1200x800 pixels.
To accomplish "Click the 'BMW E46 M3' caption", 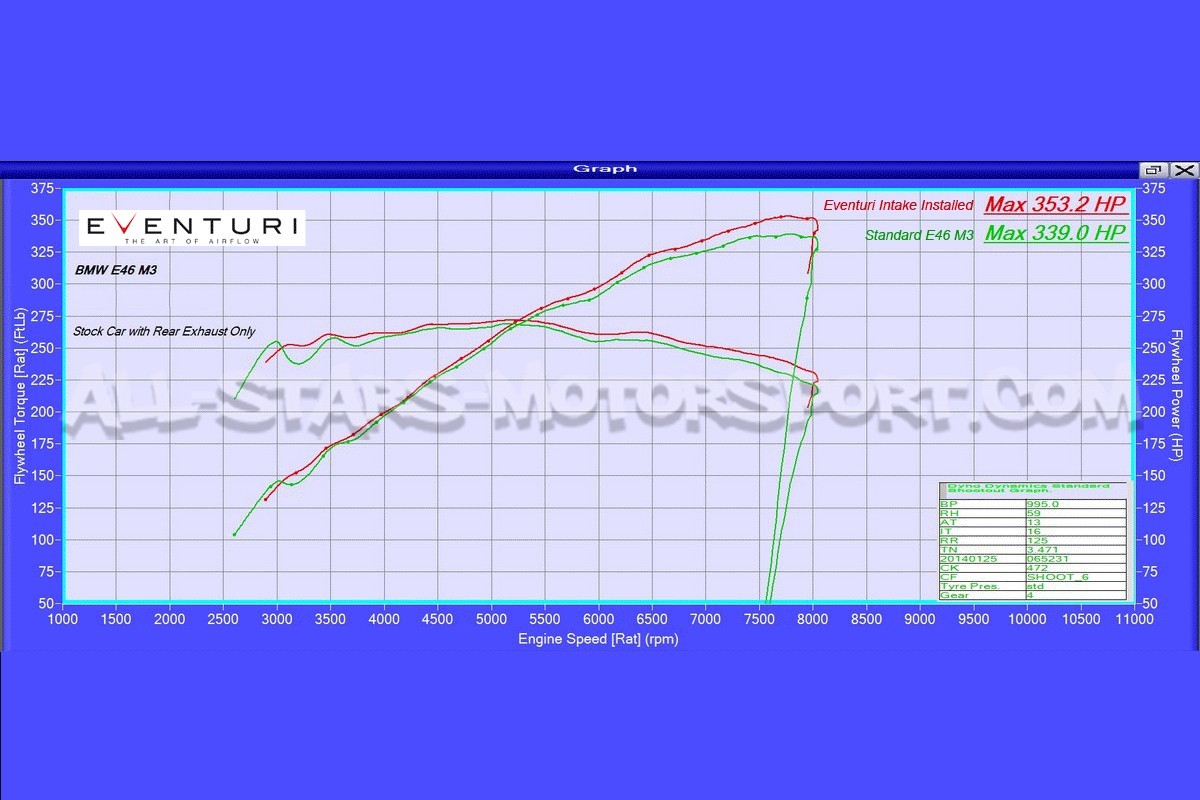I will pos(115,270).
